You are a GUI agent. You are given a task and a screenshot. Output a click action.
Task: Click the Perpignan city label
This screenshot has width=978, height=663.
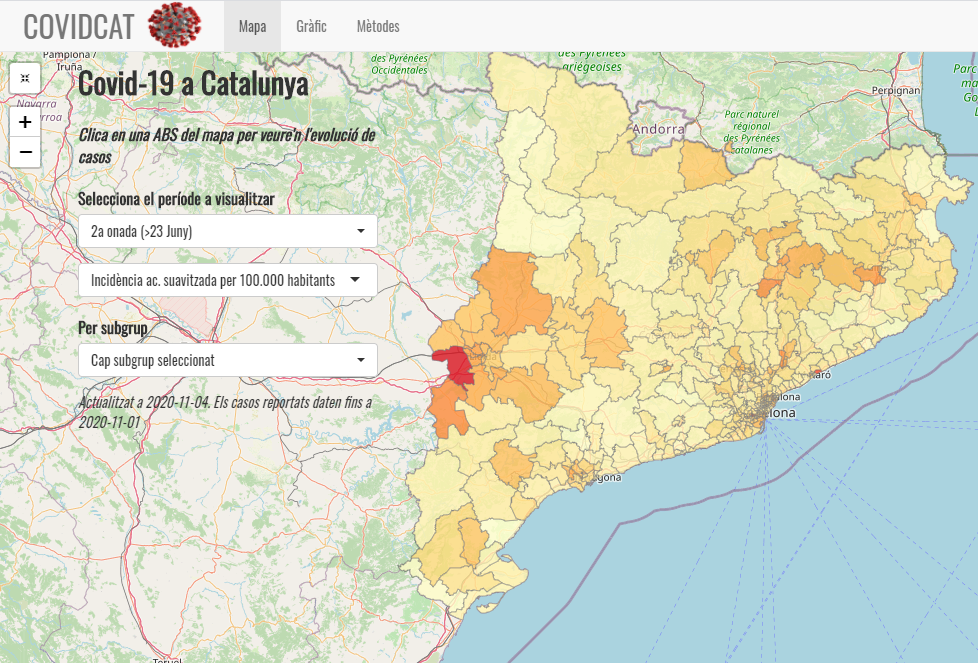tap(895, 90)
